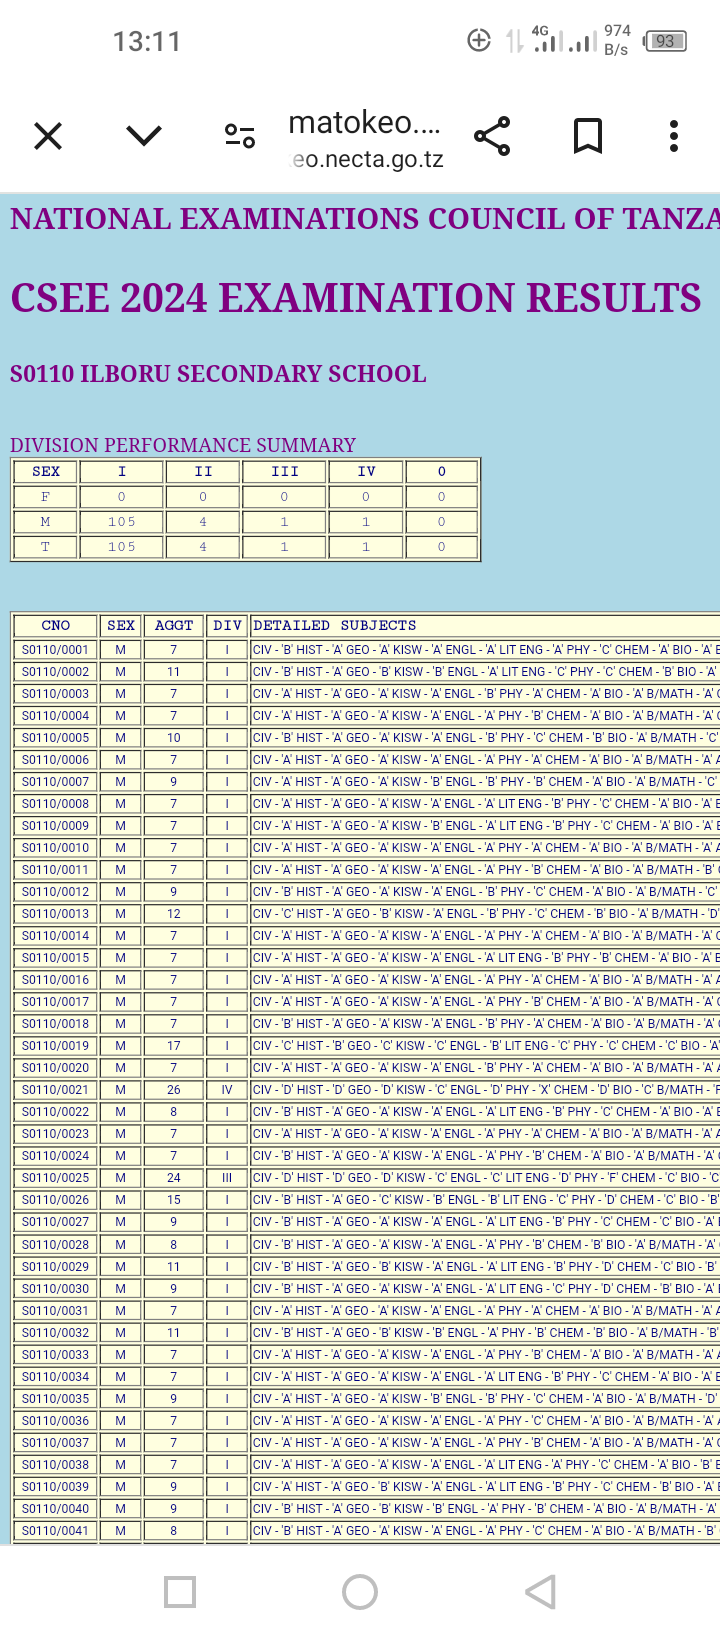Click detailed subjects for S0110/0033
720x1640 pixels.
[x=485, y=1355]
